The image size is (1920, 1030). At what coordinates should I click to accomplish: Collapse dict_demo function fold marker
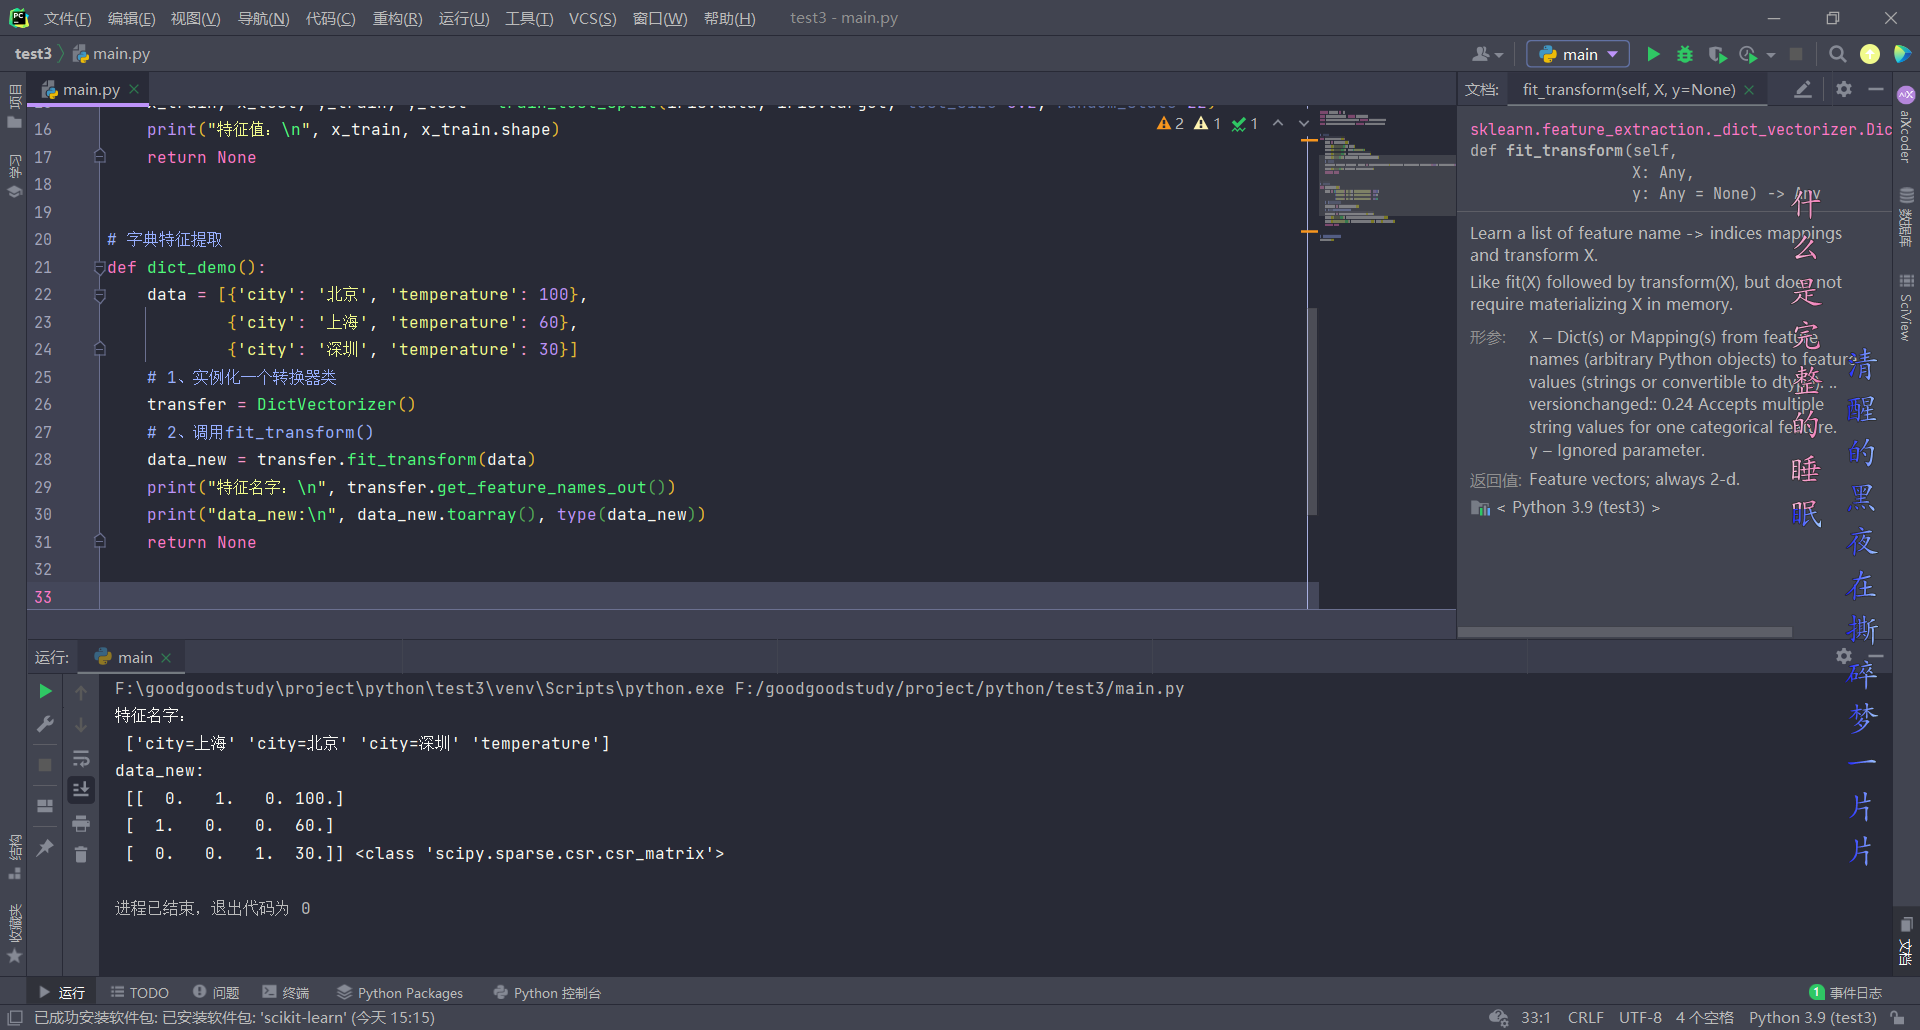[100, 267]
